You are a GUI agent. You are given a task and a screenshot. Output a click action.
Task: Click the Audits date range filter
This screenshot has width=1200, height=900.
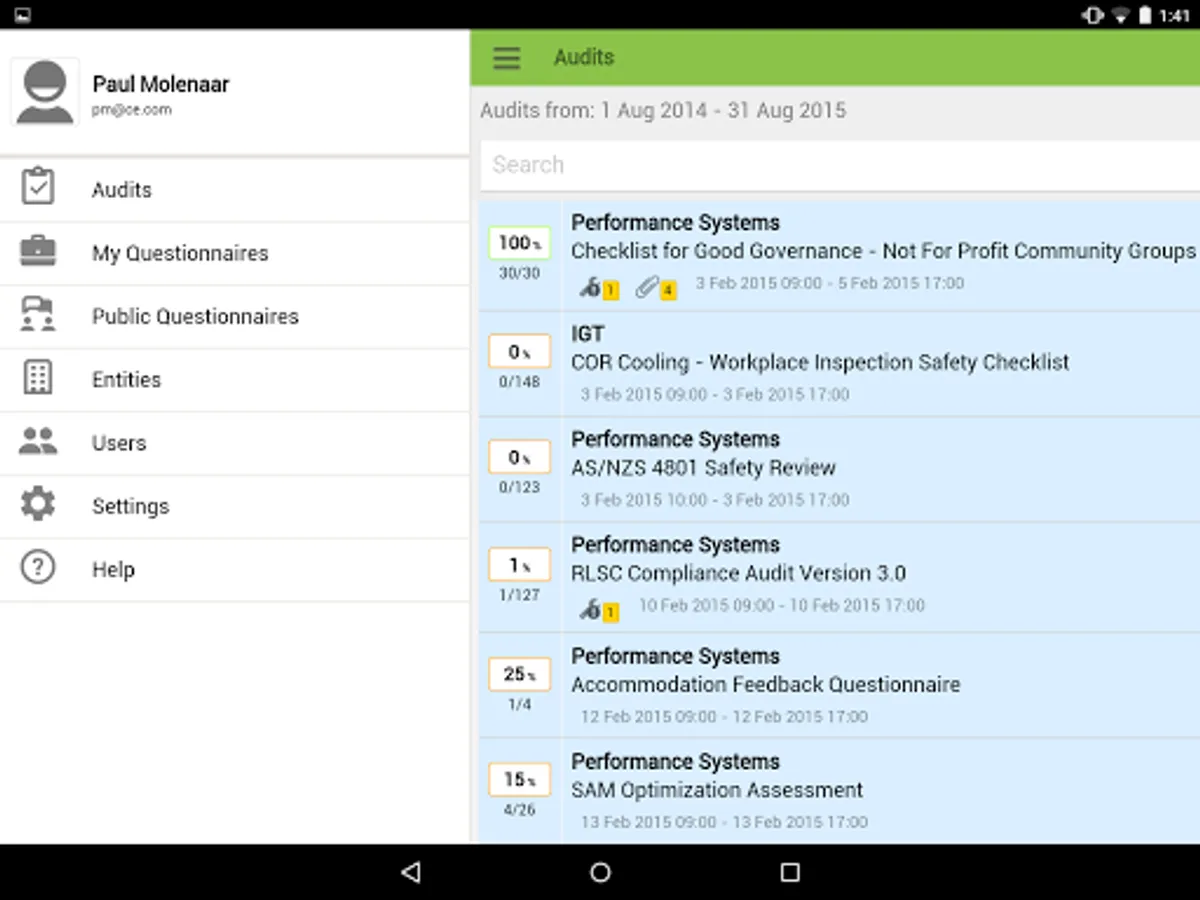[663, 110]
